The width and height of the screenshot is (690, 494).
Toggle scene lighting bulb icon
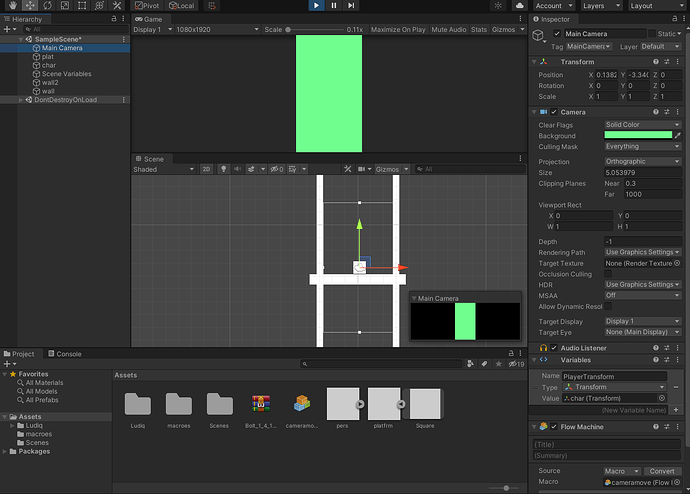click(223, 170)
